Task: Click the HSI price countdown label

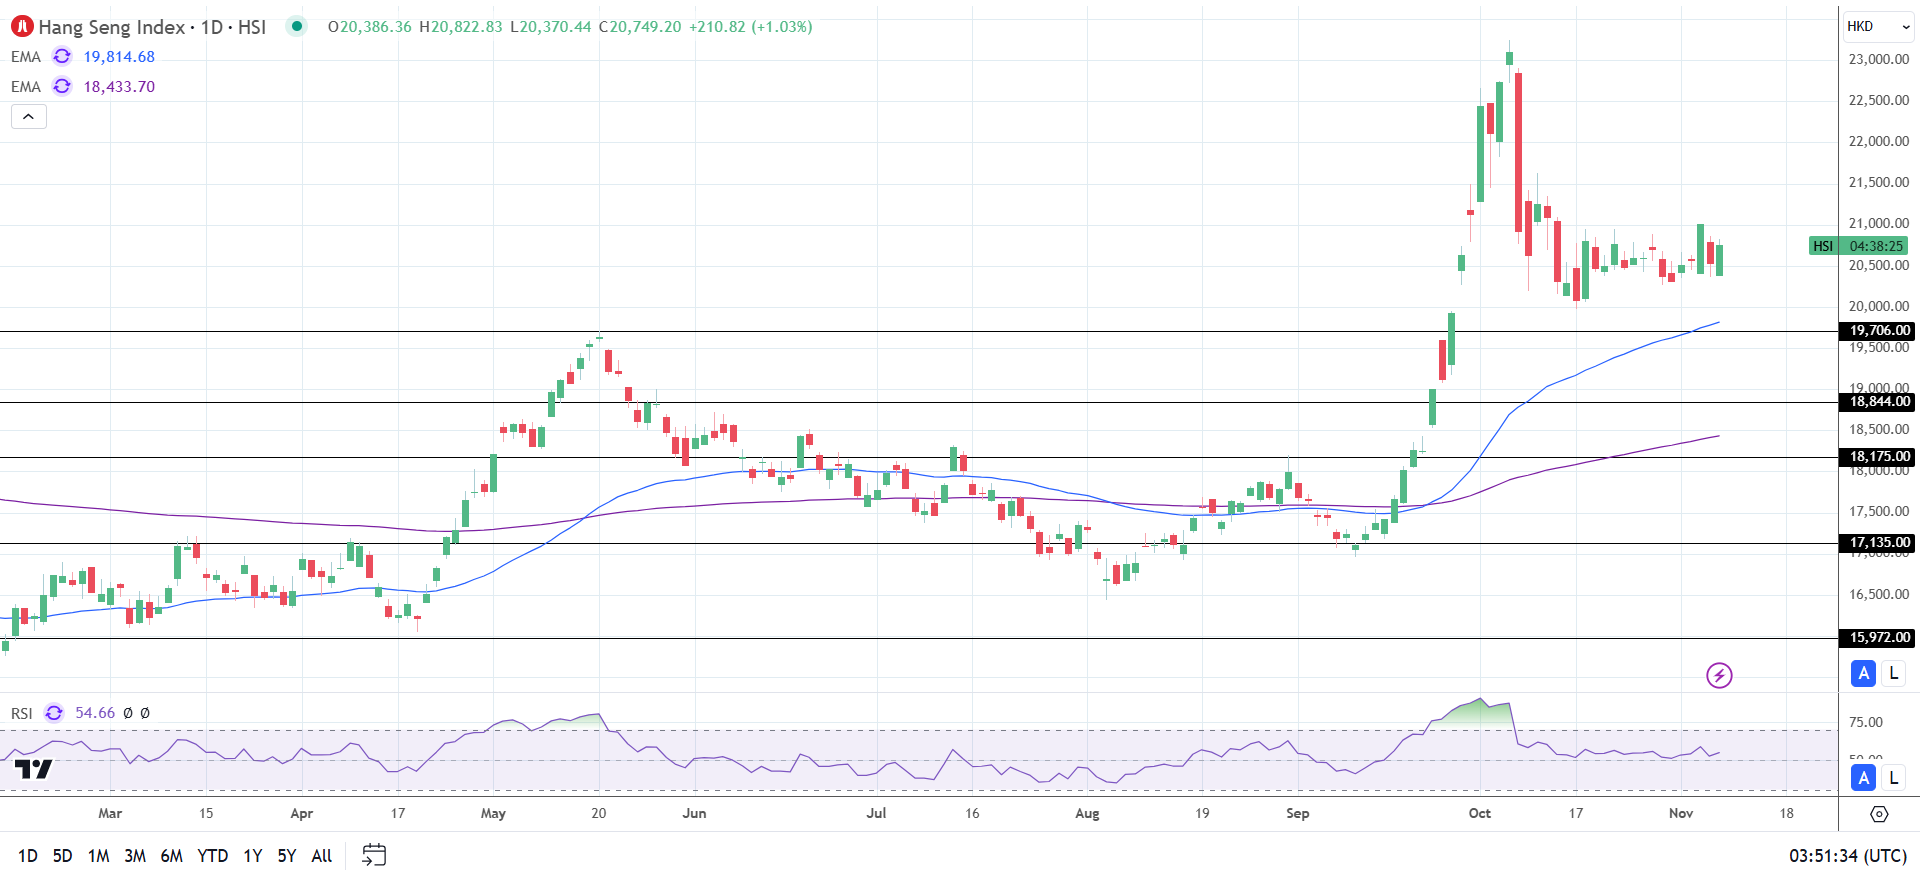Action: (x=1858, y=246)
